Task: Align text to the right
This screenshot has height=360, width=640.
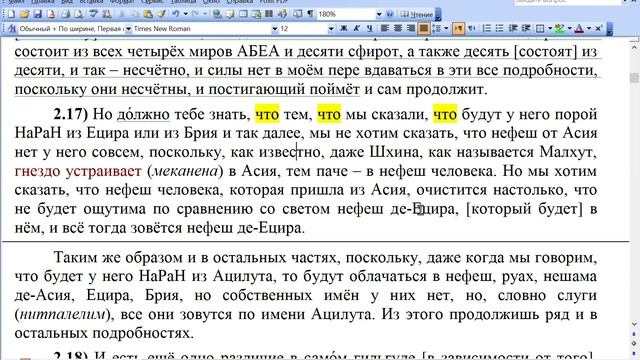Action: [411, 28]
